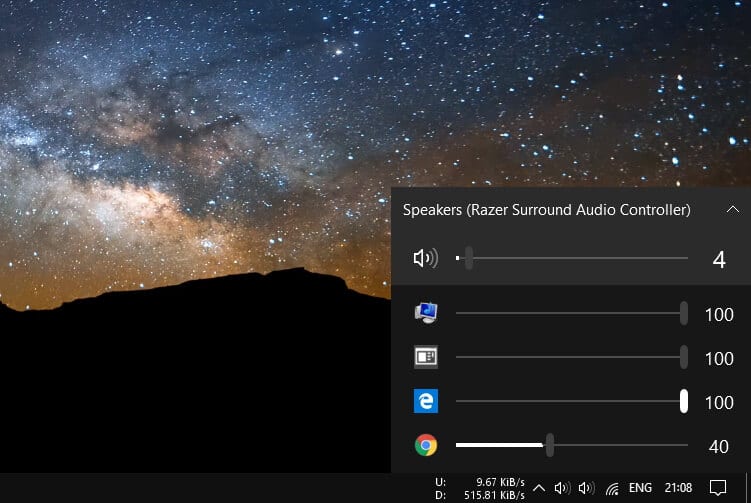The height and width of the screenshot is (503, 751).
Task: Mute the Microsoft Edge app icon
Action: coord(426,401)
